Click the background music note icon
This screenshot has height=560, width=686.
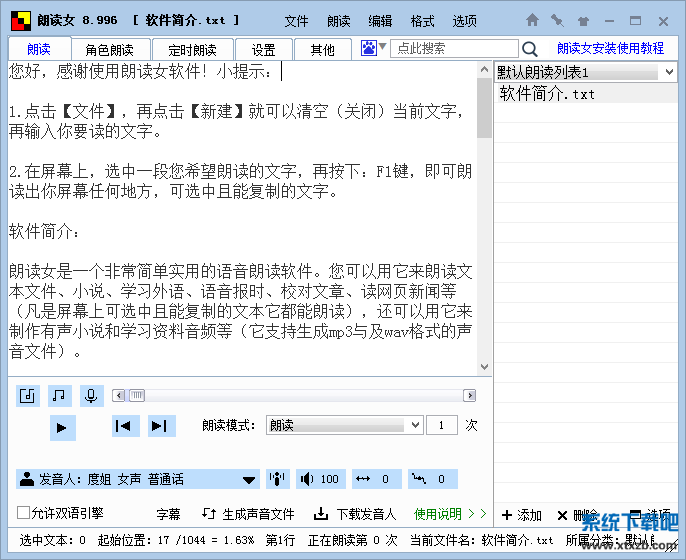point(60,396)
